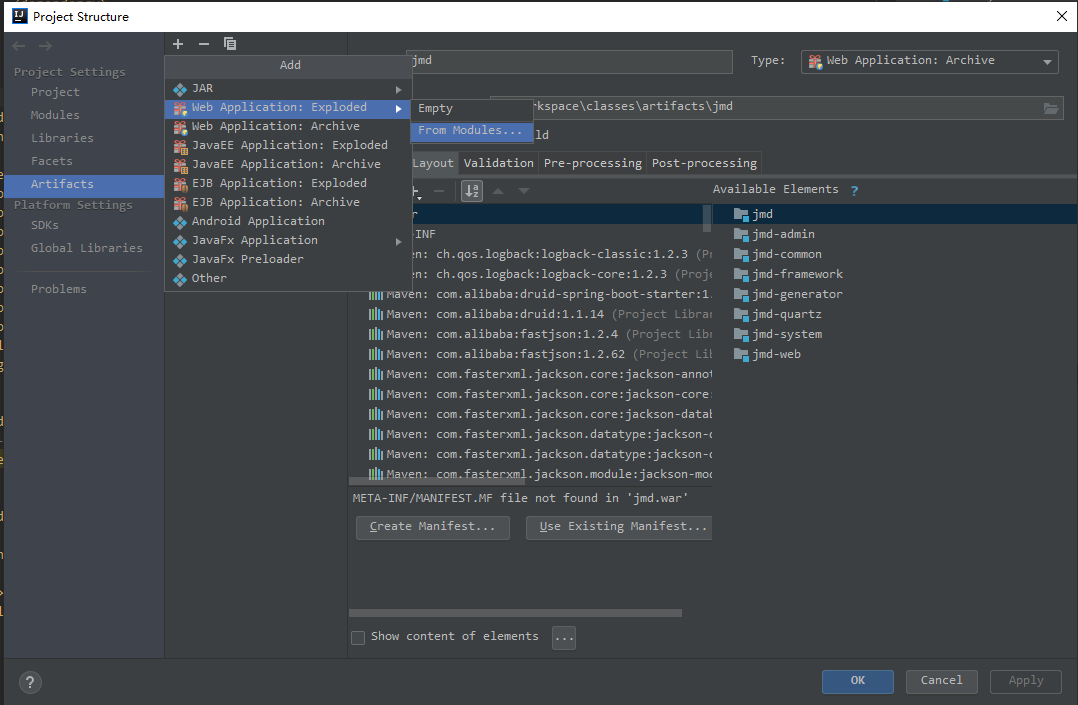Select jmd-quartz in Available Elements
Image resolution: width=1078 pixels, height=705 pixels.
click(786, 314)
